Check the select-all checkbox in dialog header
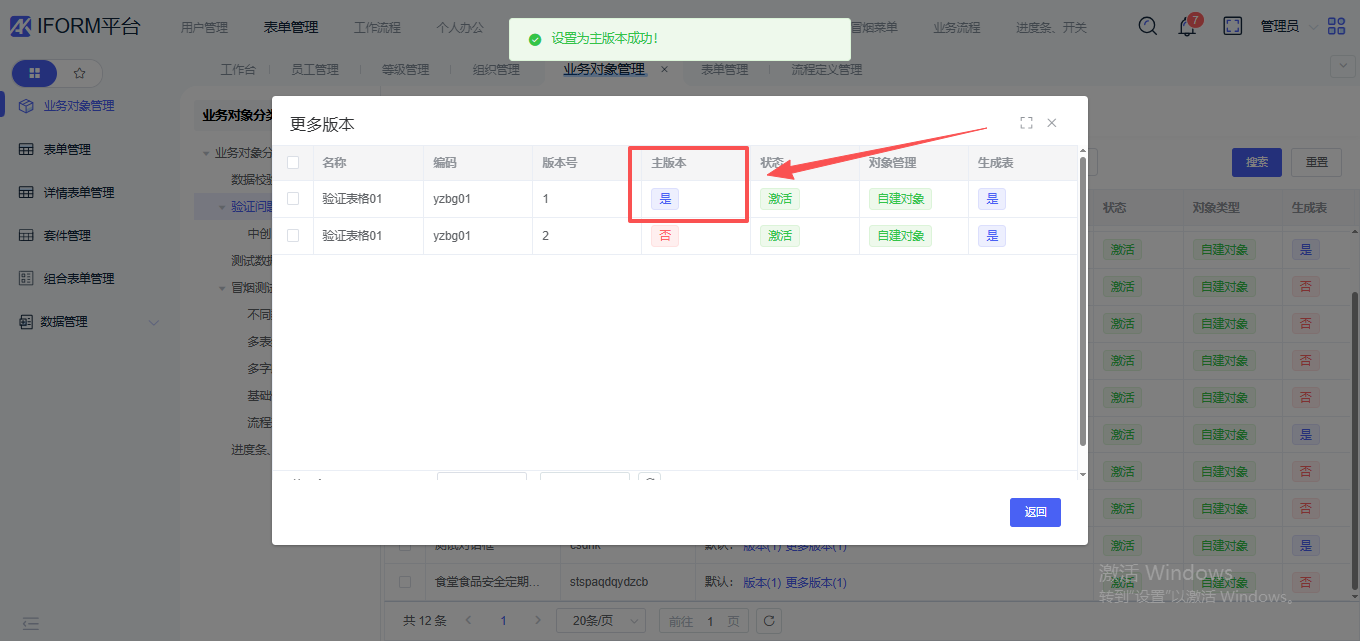This screenshot has width=1360, height=641. [x=293, y=162]
